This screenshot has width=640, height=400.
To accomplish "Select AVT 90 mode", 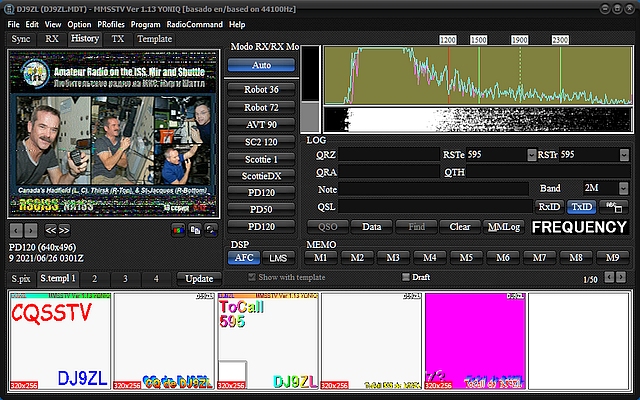I will click(x=261, y=124).
